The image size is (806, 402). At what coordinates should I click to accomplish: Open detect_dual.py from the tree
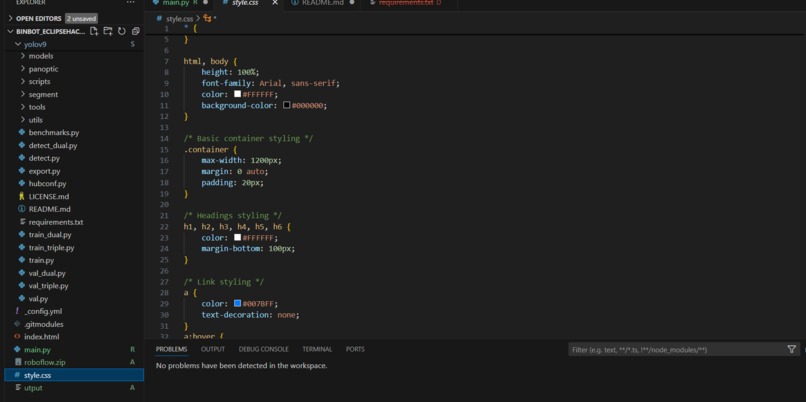[x=53, y=145]
